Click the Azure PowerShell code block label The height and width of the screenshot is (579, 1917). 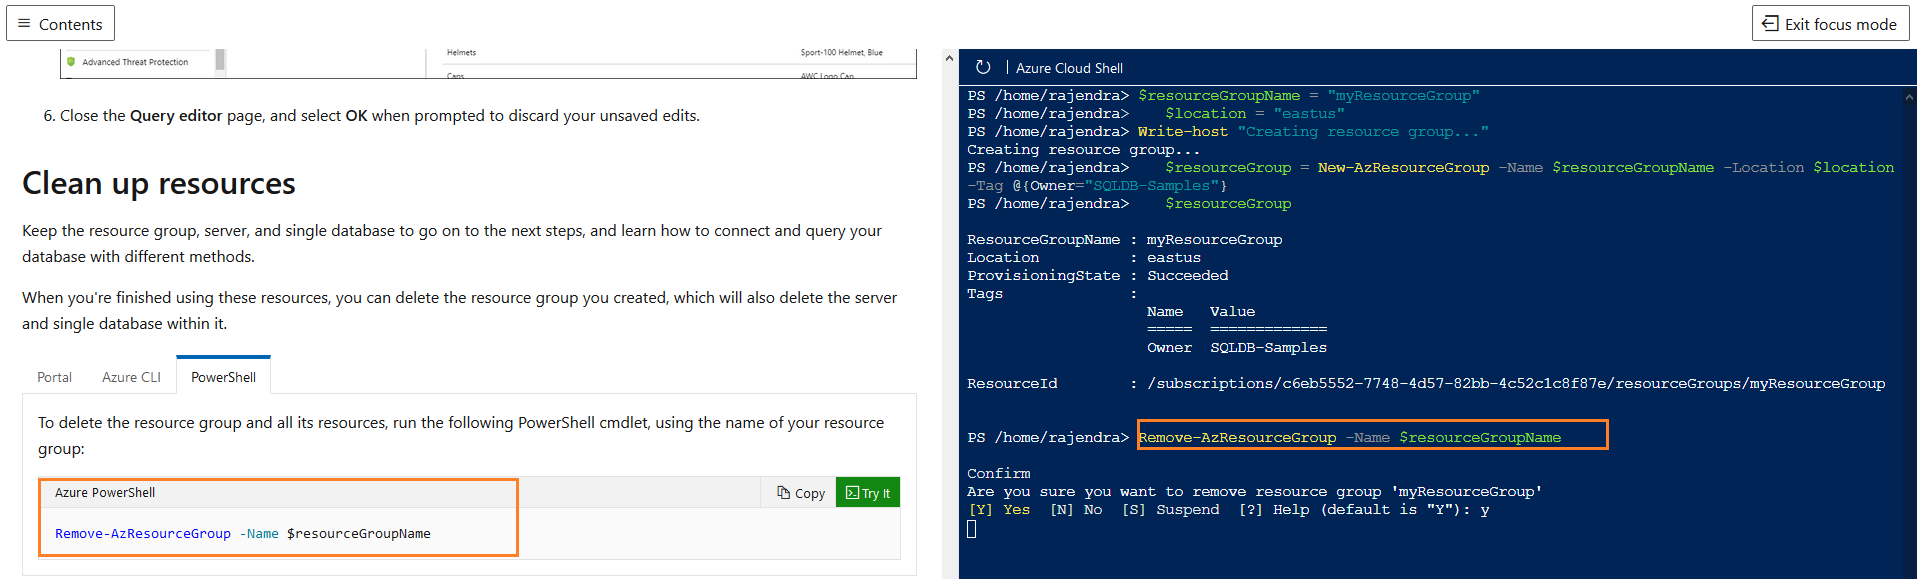(105, 493)
